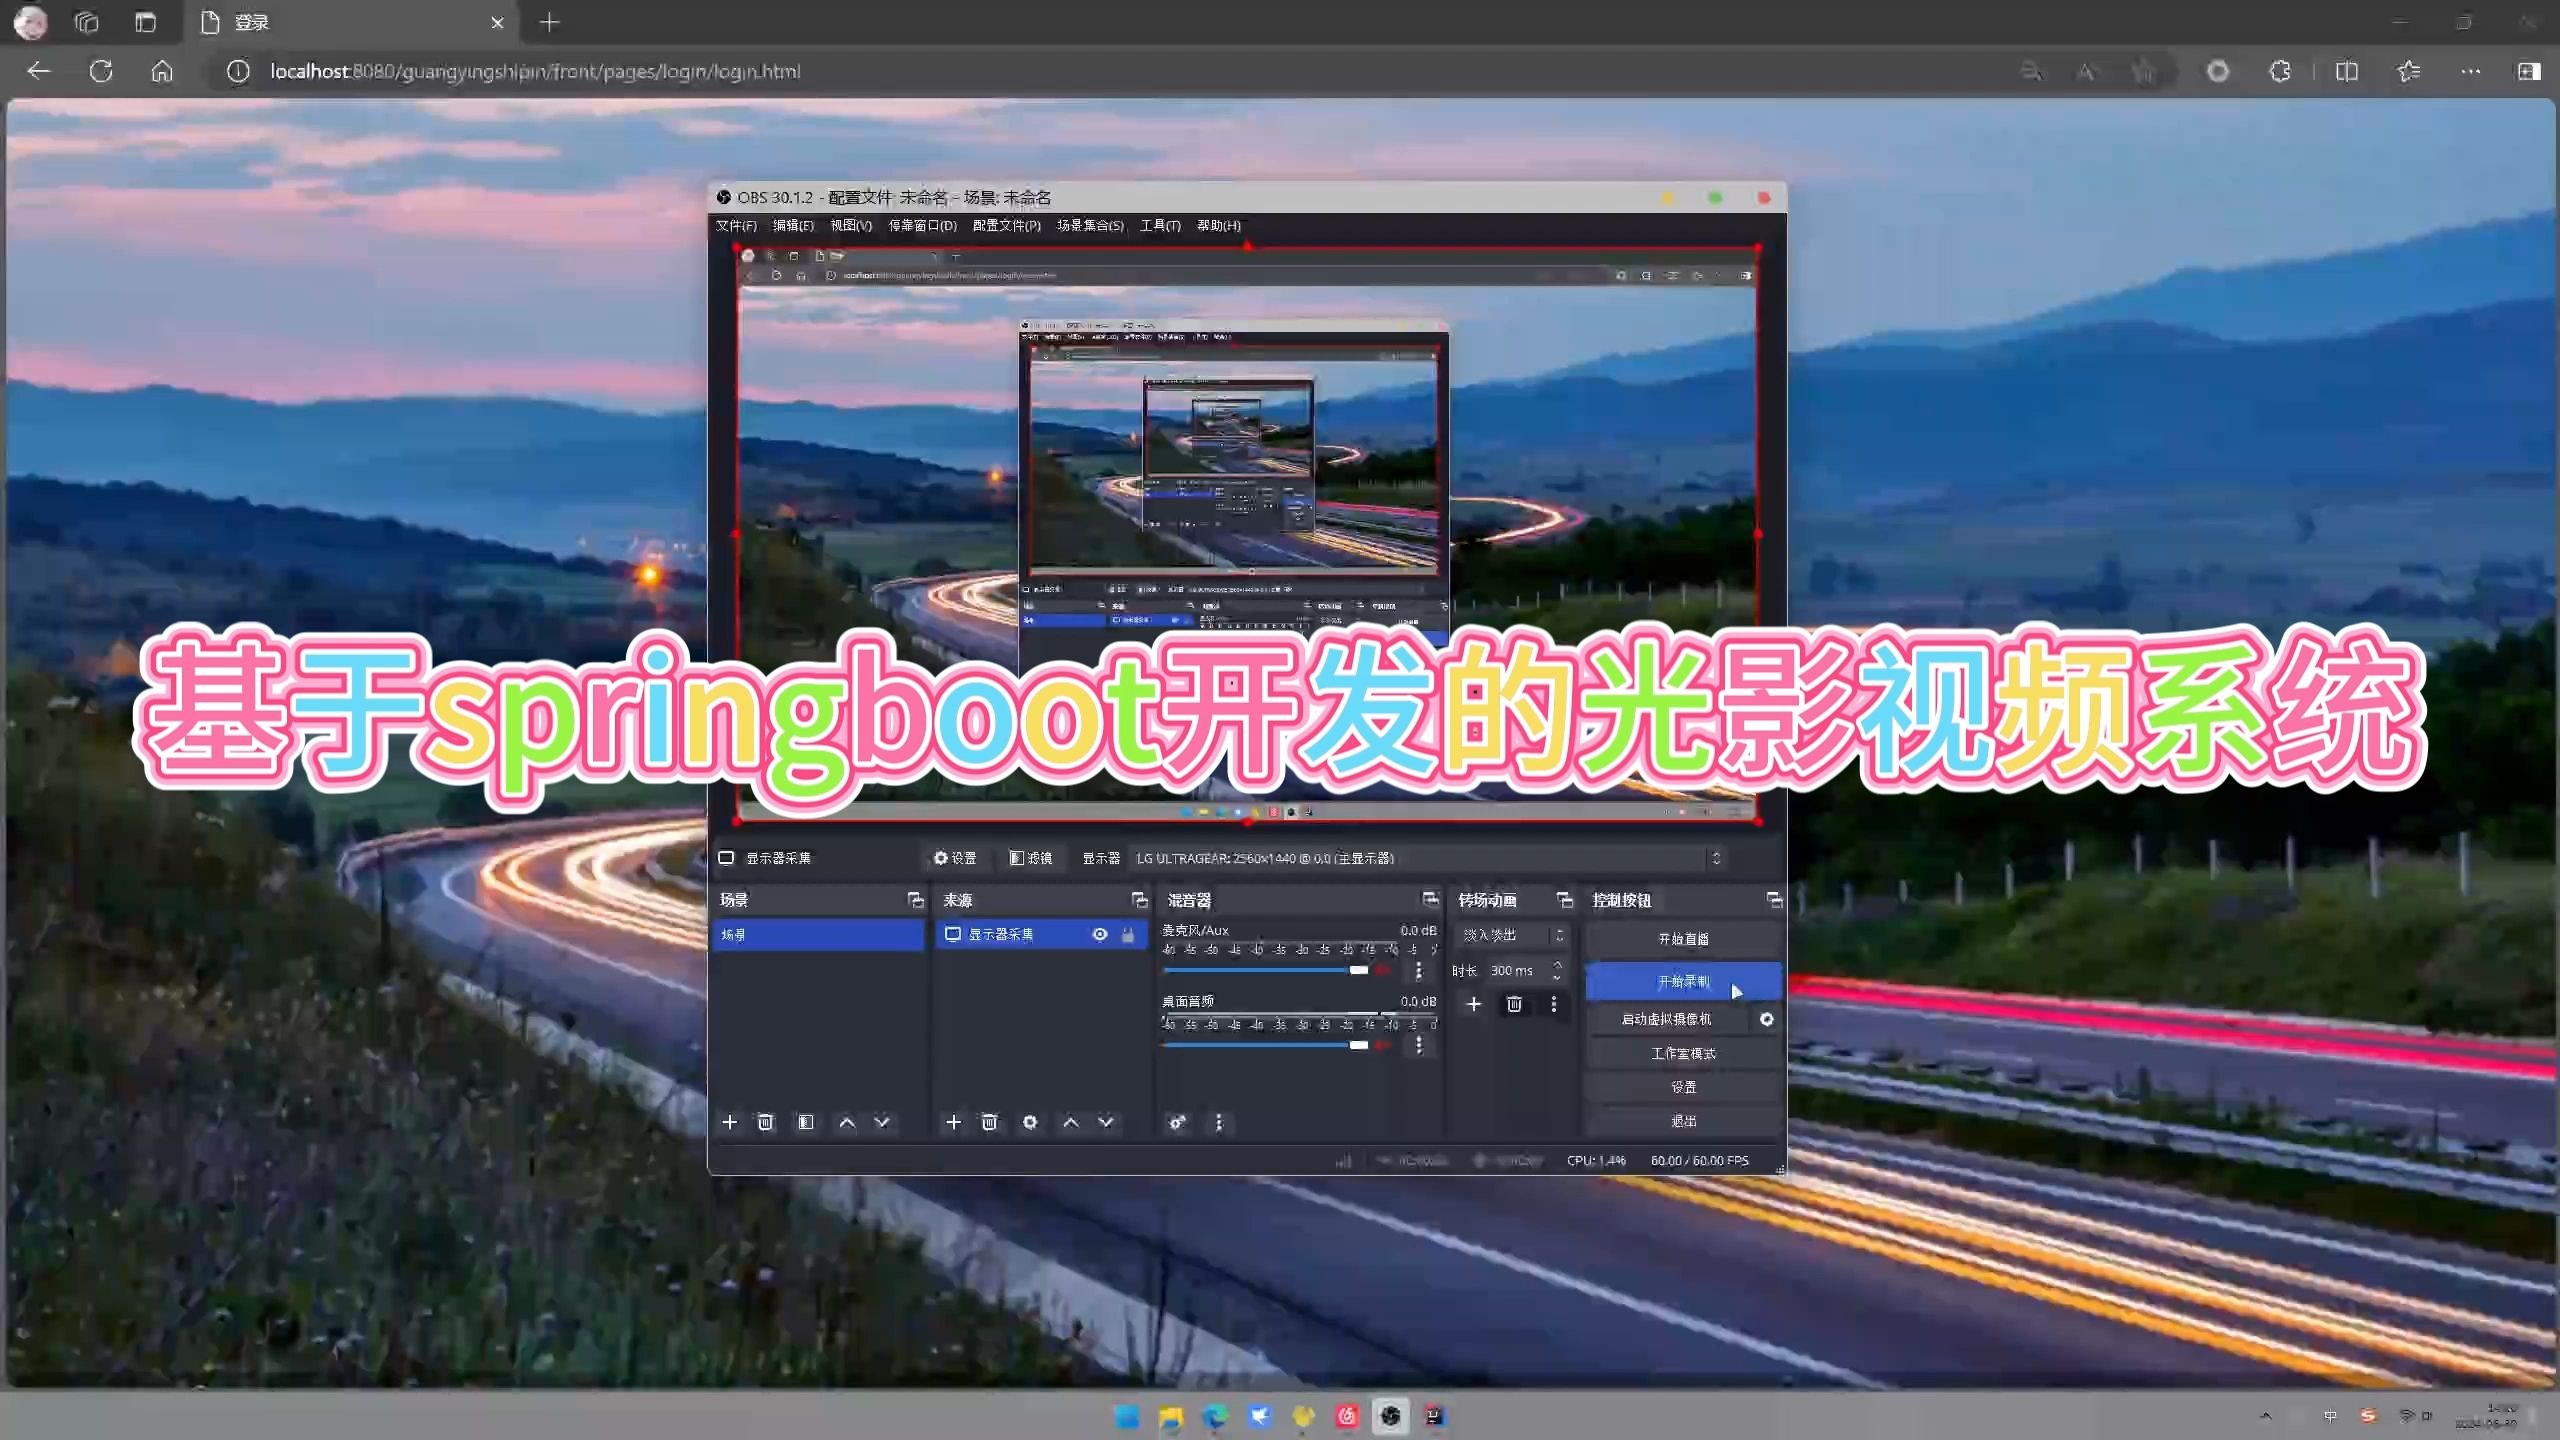This screenshot has width=2560, height=1440.
Task: Open the 淡入淡出 transition dropdown
Action: pyautogui.click(x=1511, y=935)
